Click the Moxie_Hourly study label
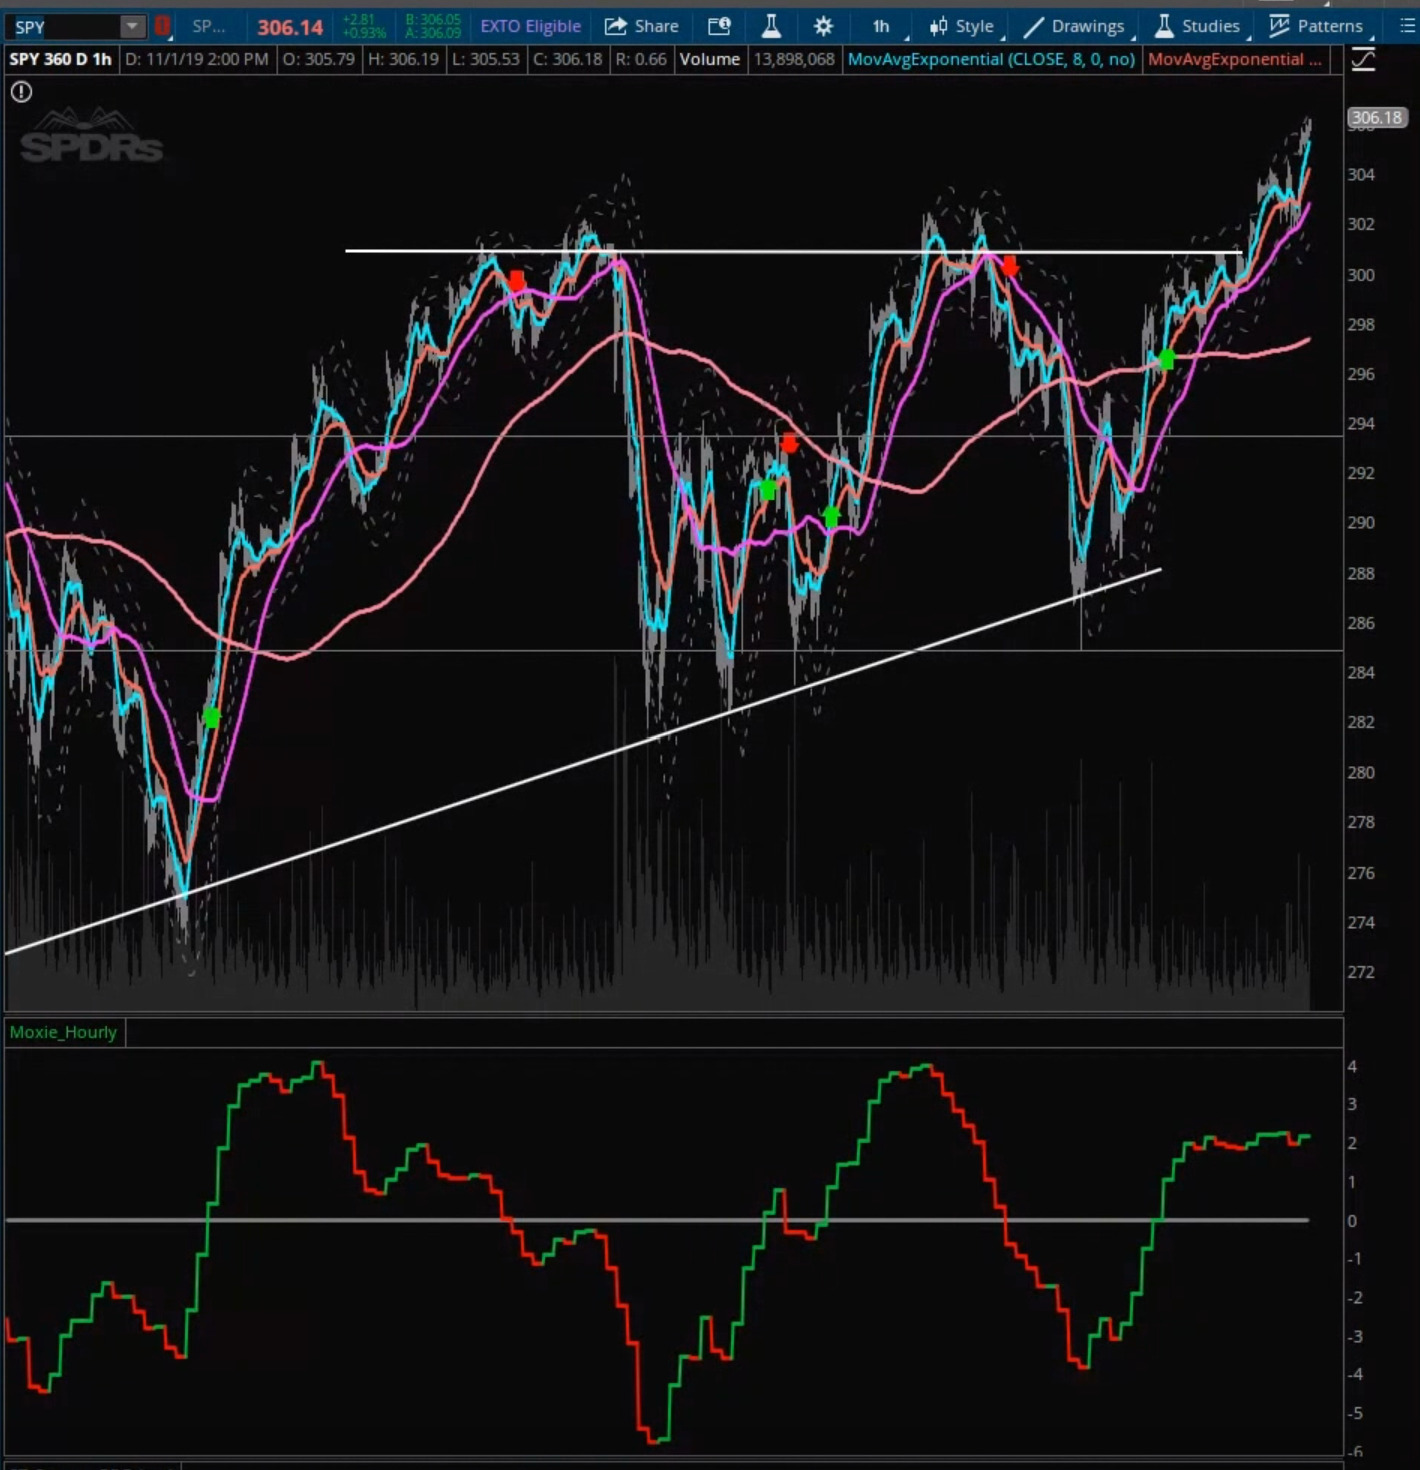1420x1470 pixels. tap(63, 1032)
